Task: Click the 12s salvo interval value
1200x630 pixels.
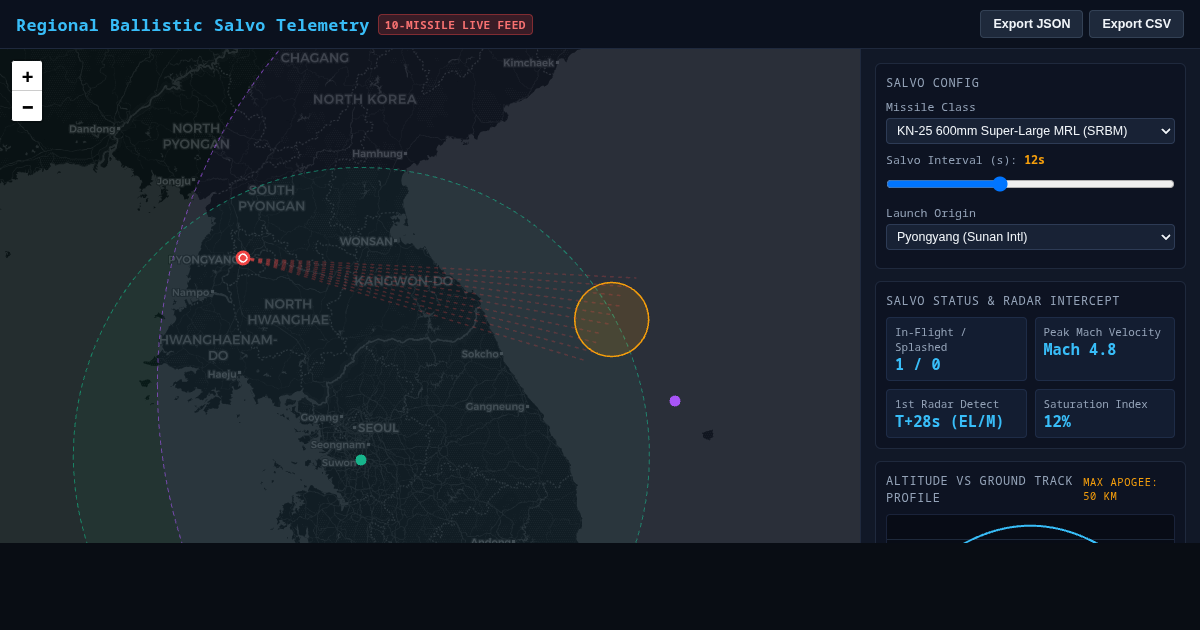Action: pos(1034,160)
